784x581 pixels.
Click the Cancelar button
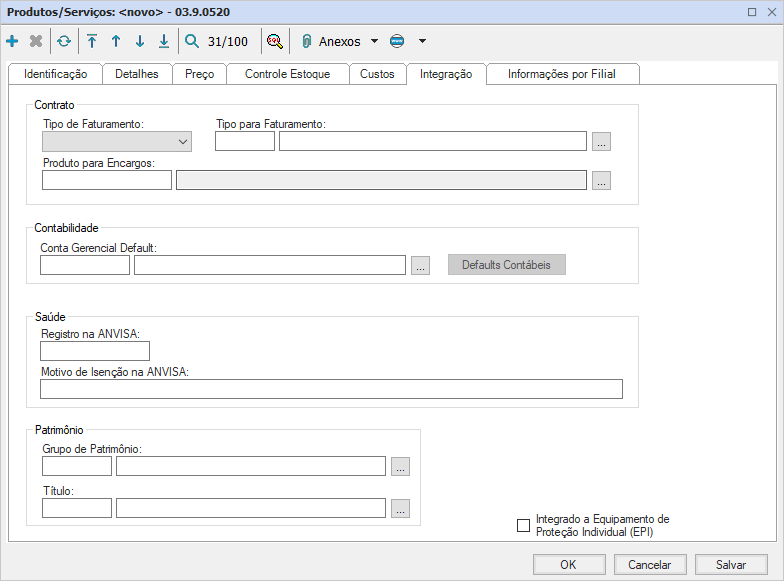(x=649, y=565)
